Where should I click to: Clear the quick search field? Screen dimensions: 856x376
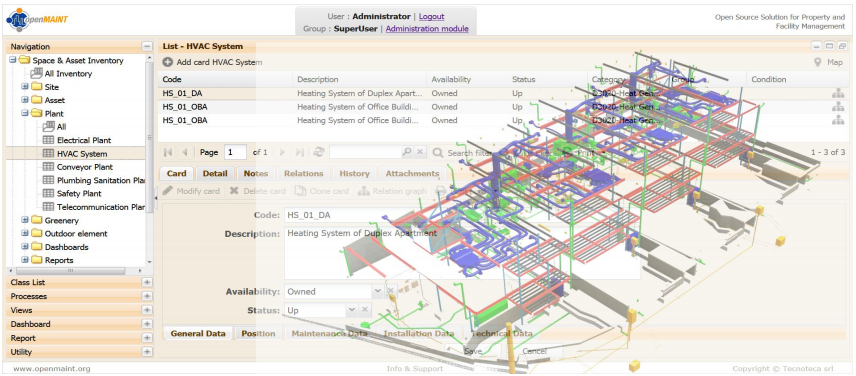(419, 152)
